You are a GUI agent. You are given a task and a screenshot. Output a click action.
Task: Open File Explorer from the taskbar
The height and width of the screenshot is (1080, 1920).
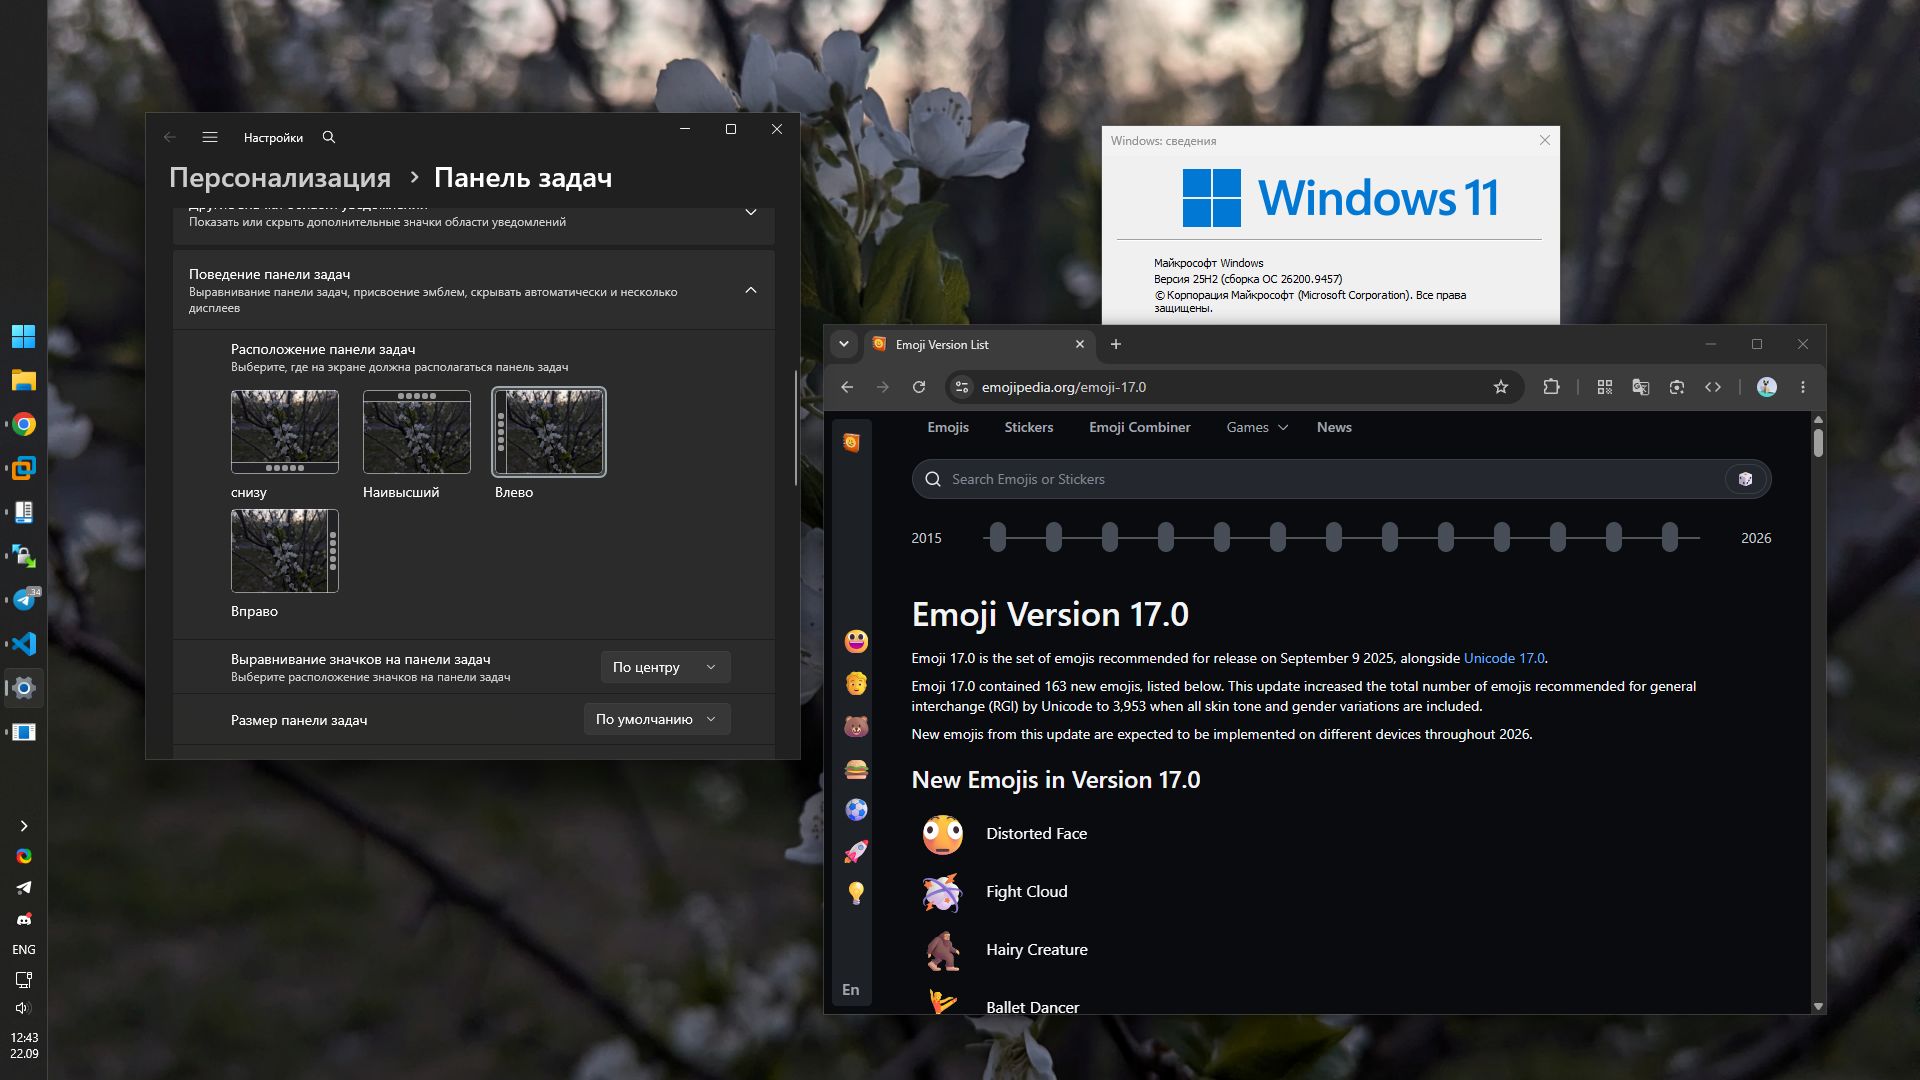point(23,380)
